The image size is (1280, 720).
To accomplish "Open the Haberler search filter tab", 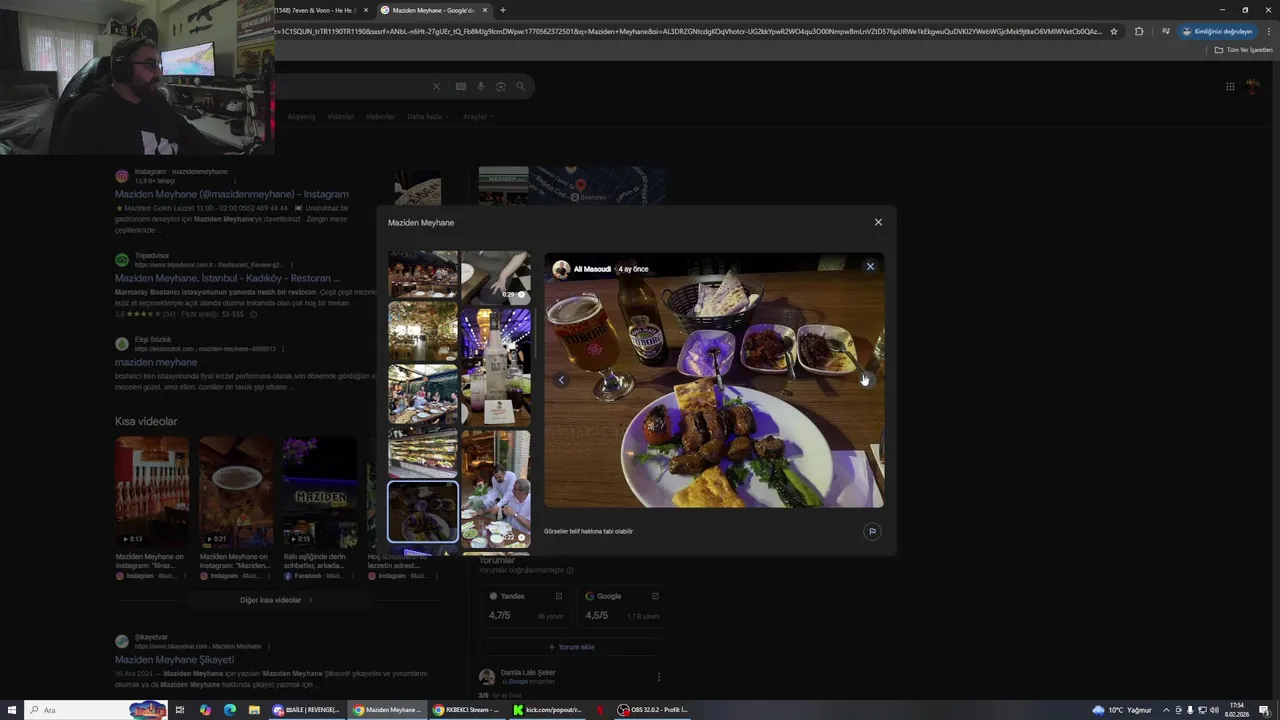I will [381, 116].
